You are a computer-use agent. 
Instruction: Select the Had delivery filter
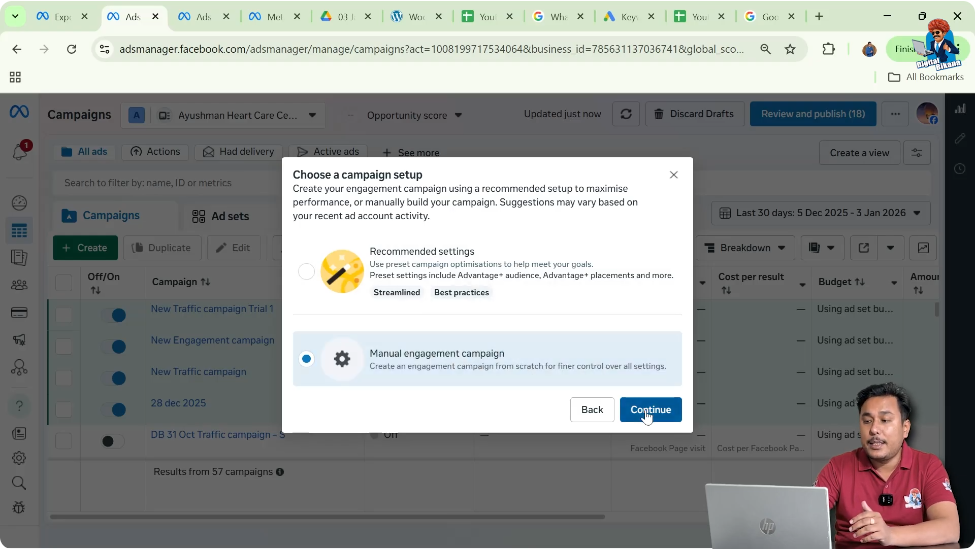(238, 151)
